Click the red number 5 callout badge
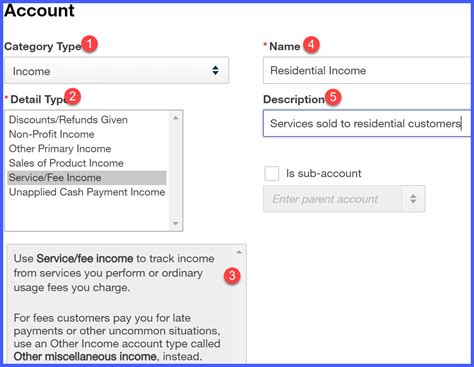Image resolution: width=474 pixels, height=367 pixels. pyautogui.click(x=333, y=97)
